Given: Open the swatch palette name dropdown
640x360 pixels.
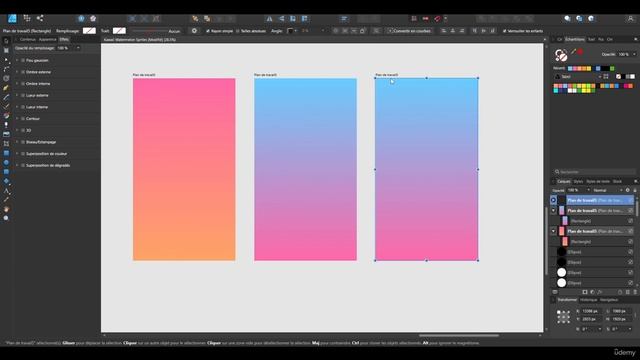Looking at the screenshot, I should (x=578, y=77).
